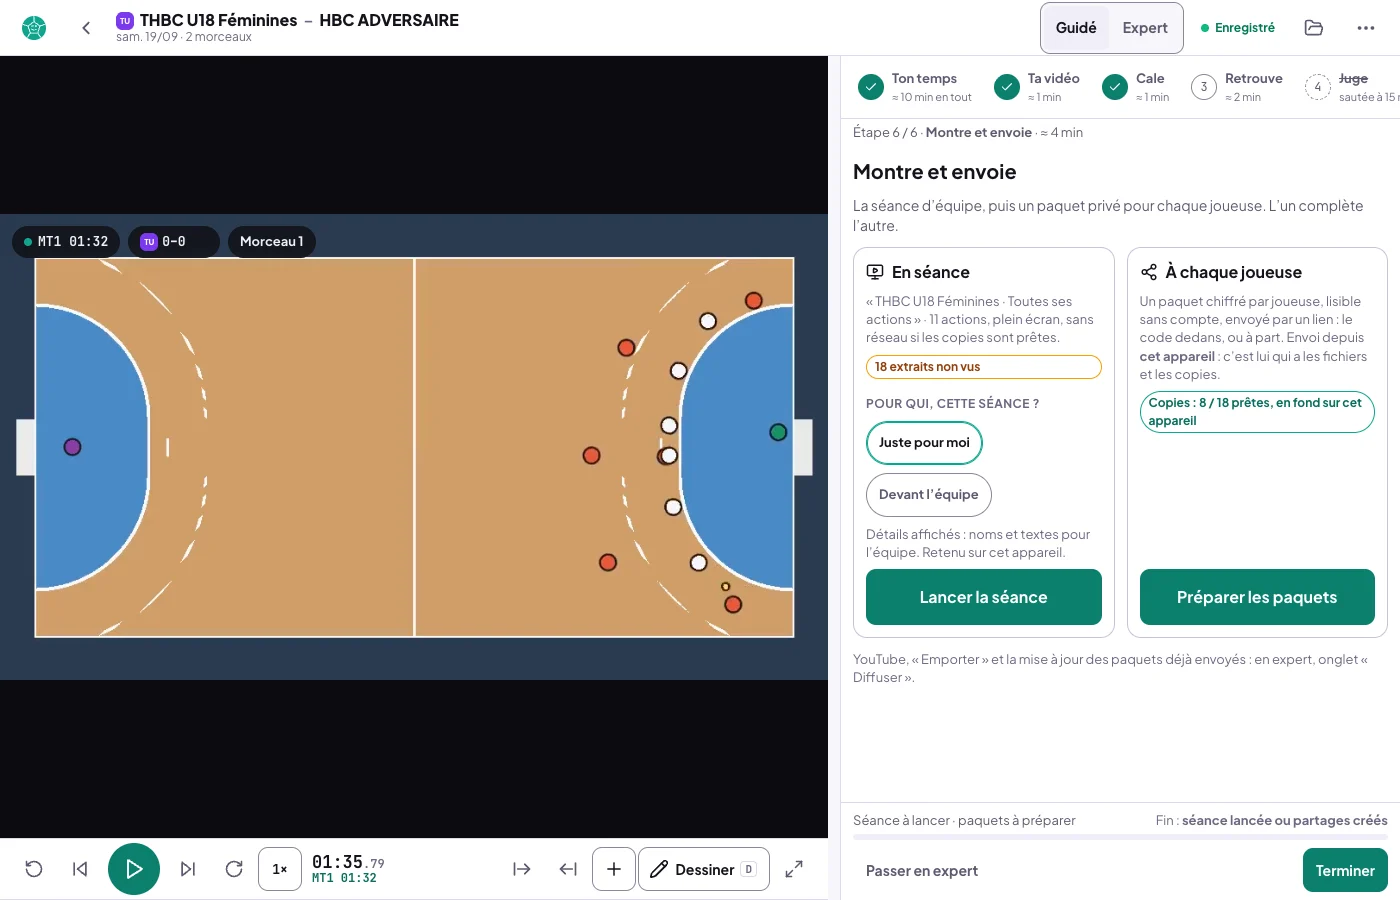The image size is (1400, 900).
Task: Open the folder icon in top bar
Action: 1314,28
